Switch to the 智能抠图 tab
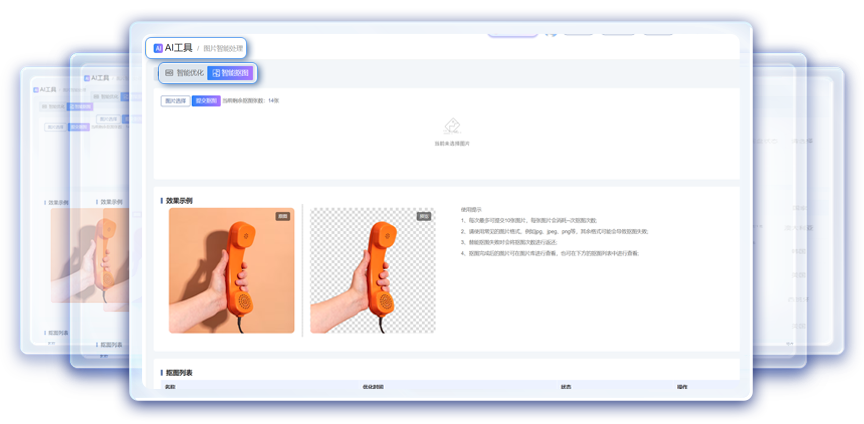This screenshot has height=424, width=864. coord(231,73)
